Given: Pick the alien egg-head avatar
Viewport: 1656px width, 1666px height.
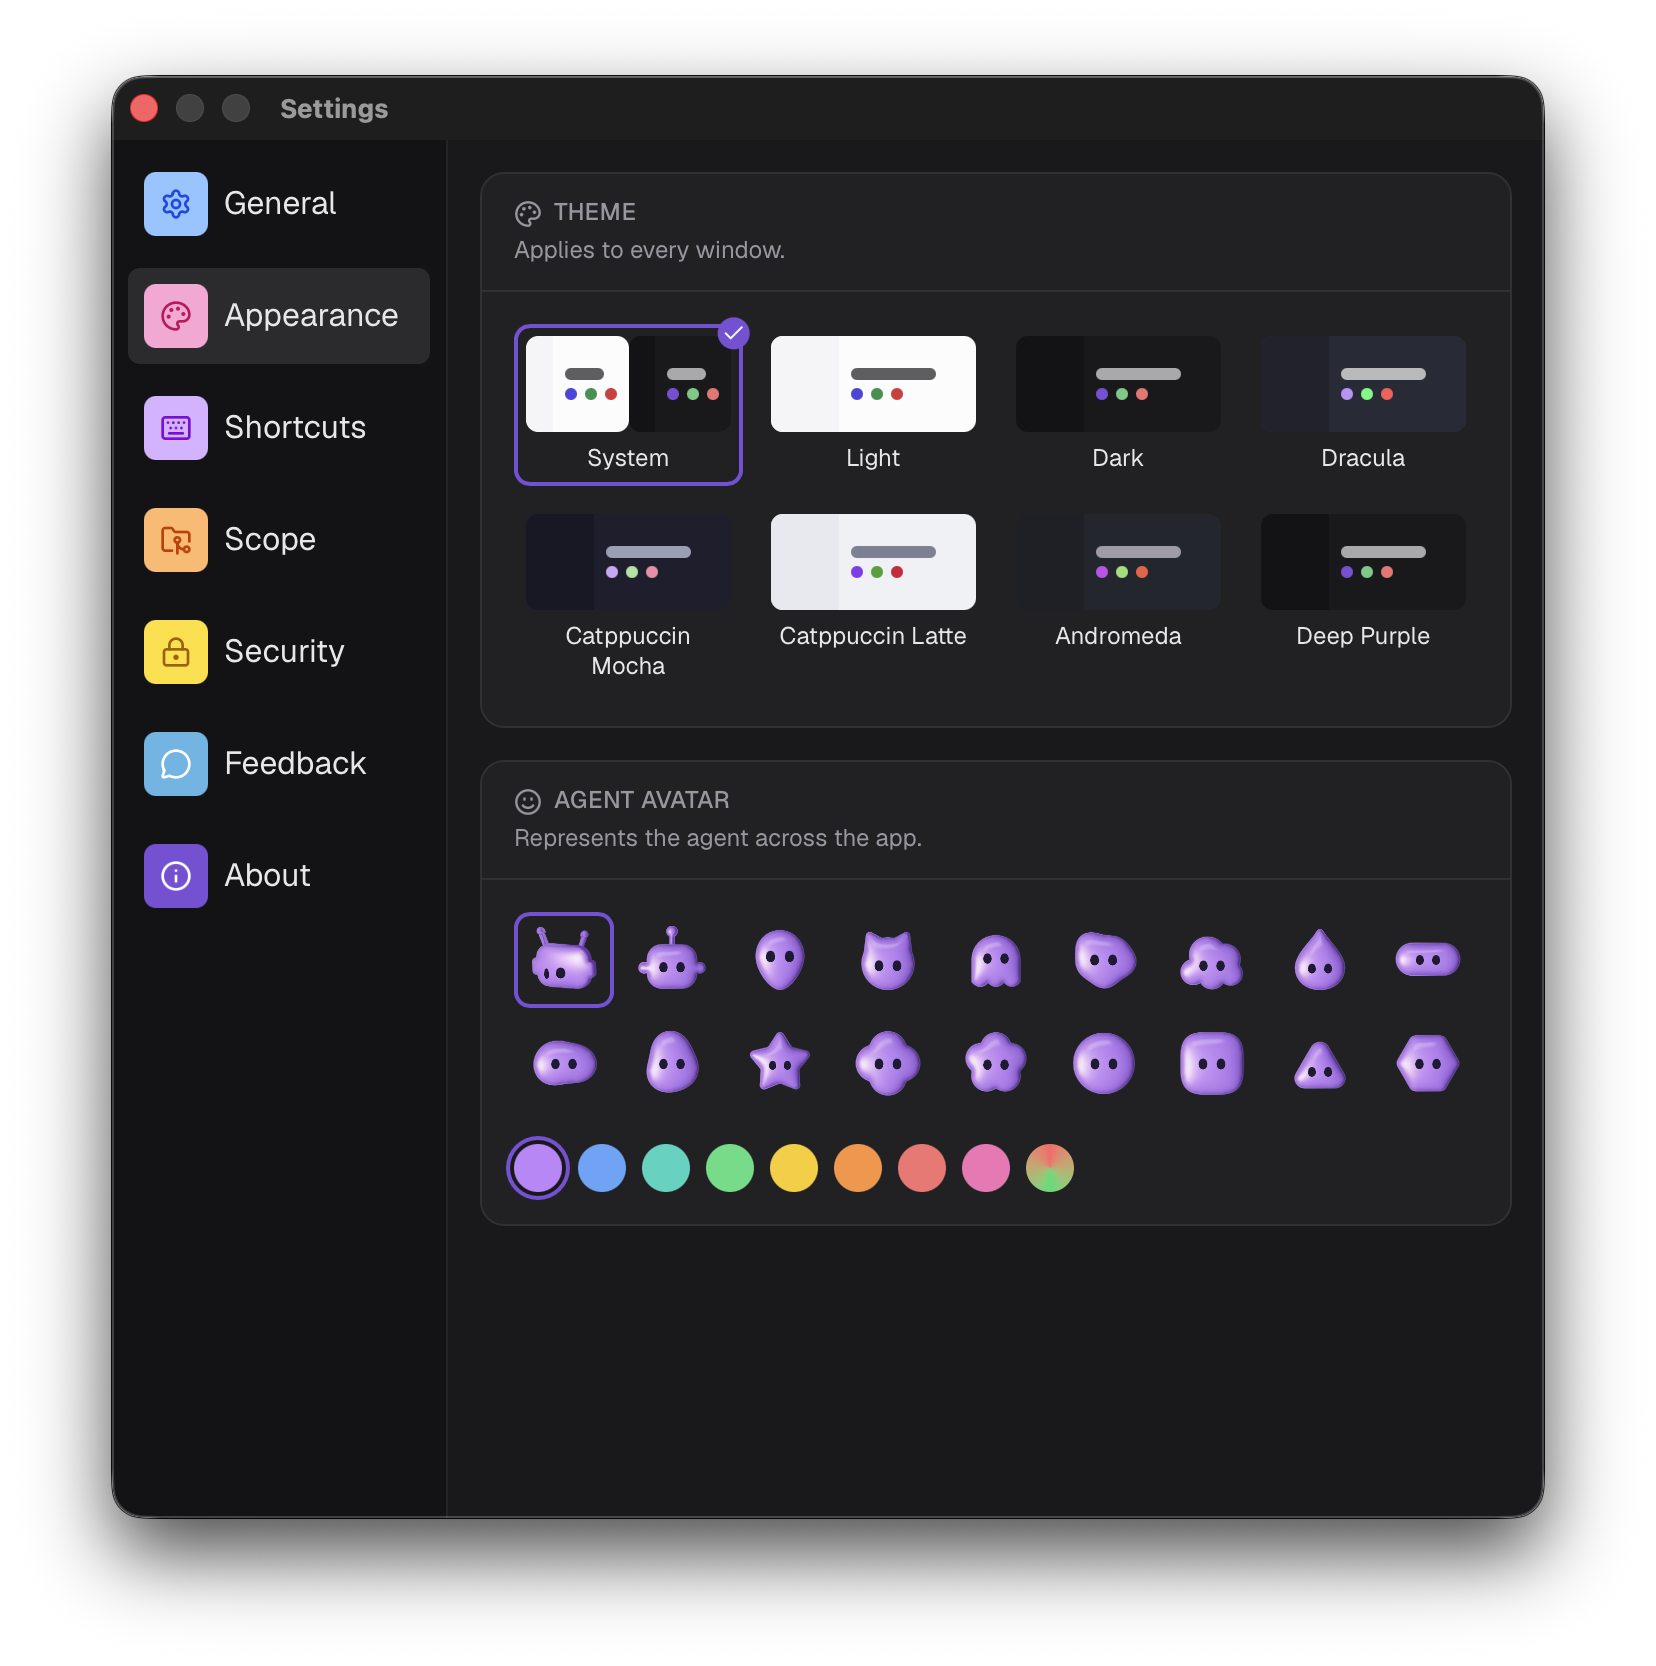Looking at the screenshot, I should pyautogui.click(x=780, y=960).
